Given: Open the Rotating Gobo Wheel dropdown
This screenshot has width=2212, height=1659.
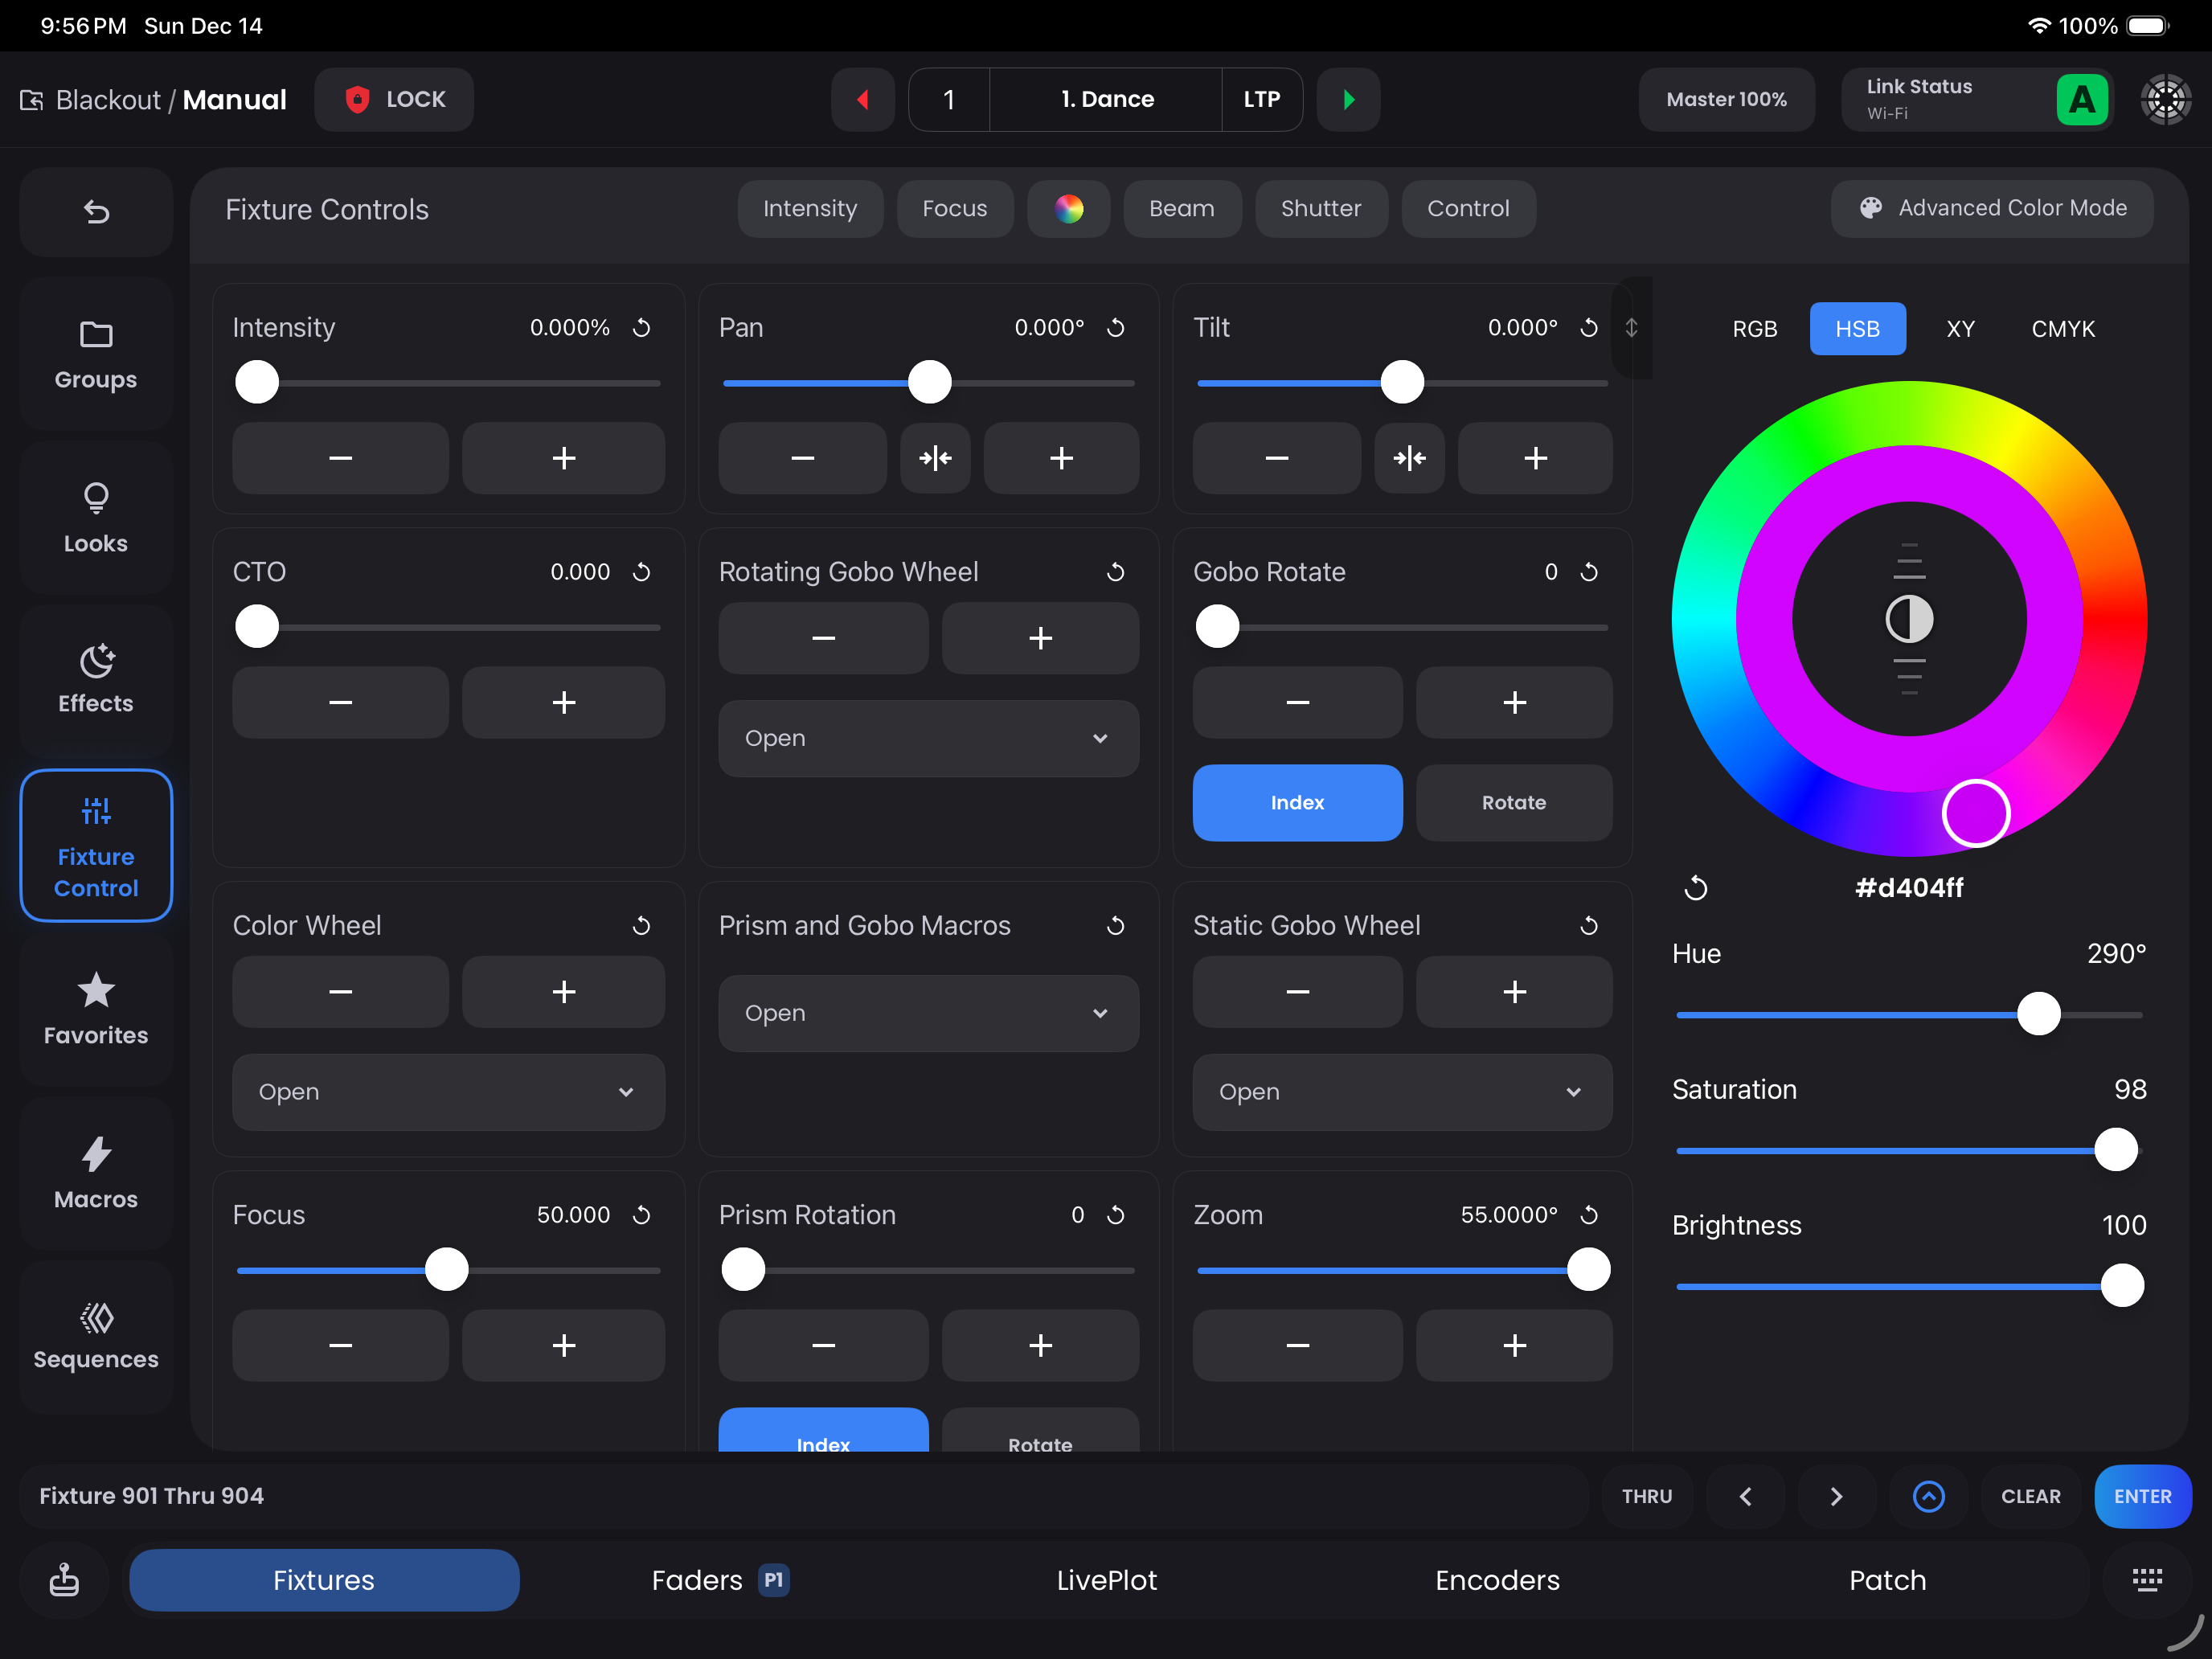Looking at the screenshot, I should (x=928, y=738).
